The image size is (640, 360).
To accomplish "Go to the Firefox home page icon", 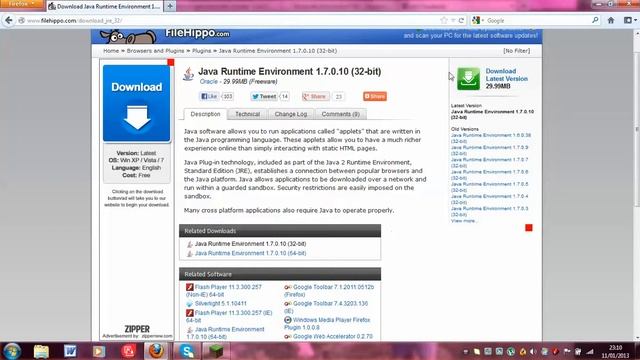I will coord(611,20).
